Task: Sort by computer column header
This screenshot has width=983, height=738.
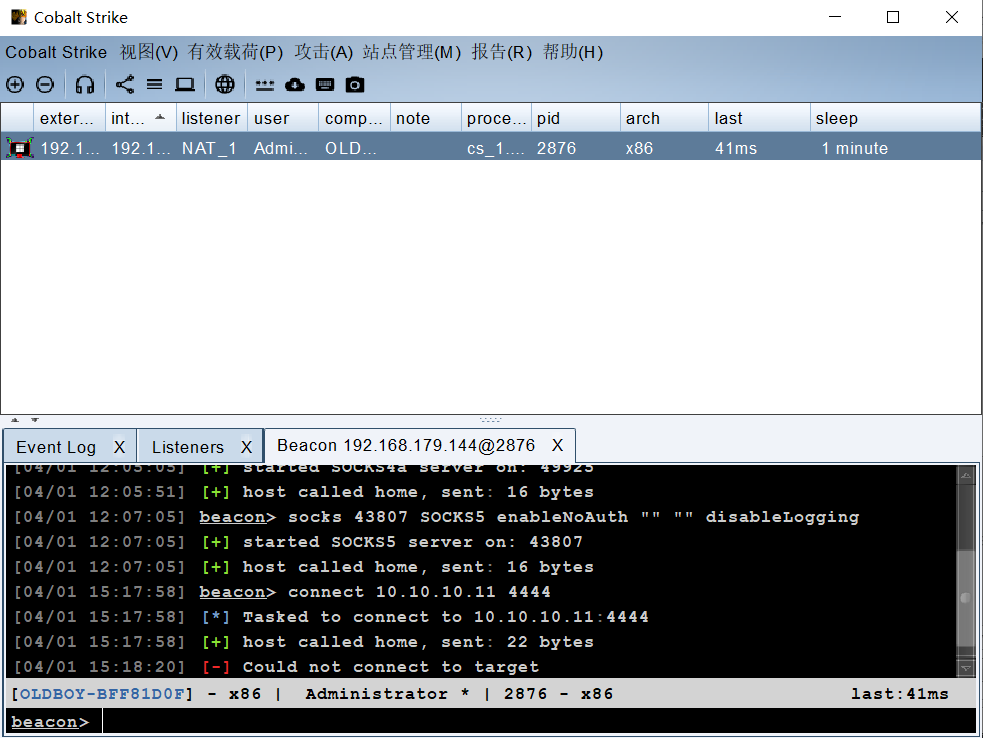Action: click(355, 118)
